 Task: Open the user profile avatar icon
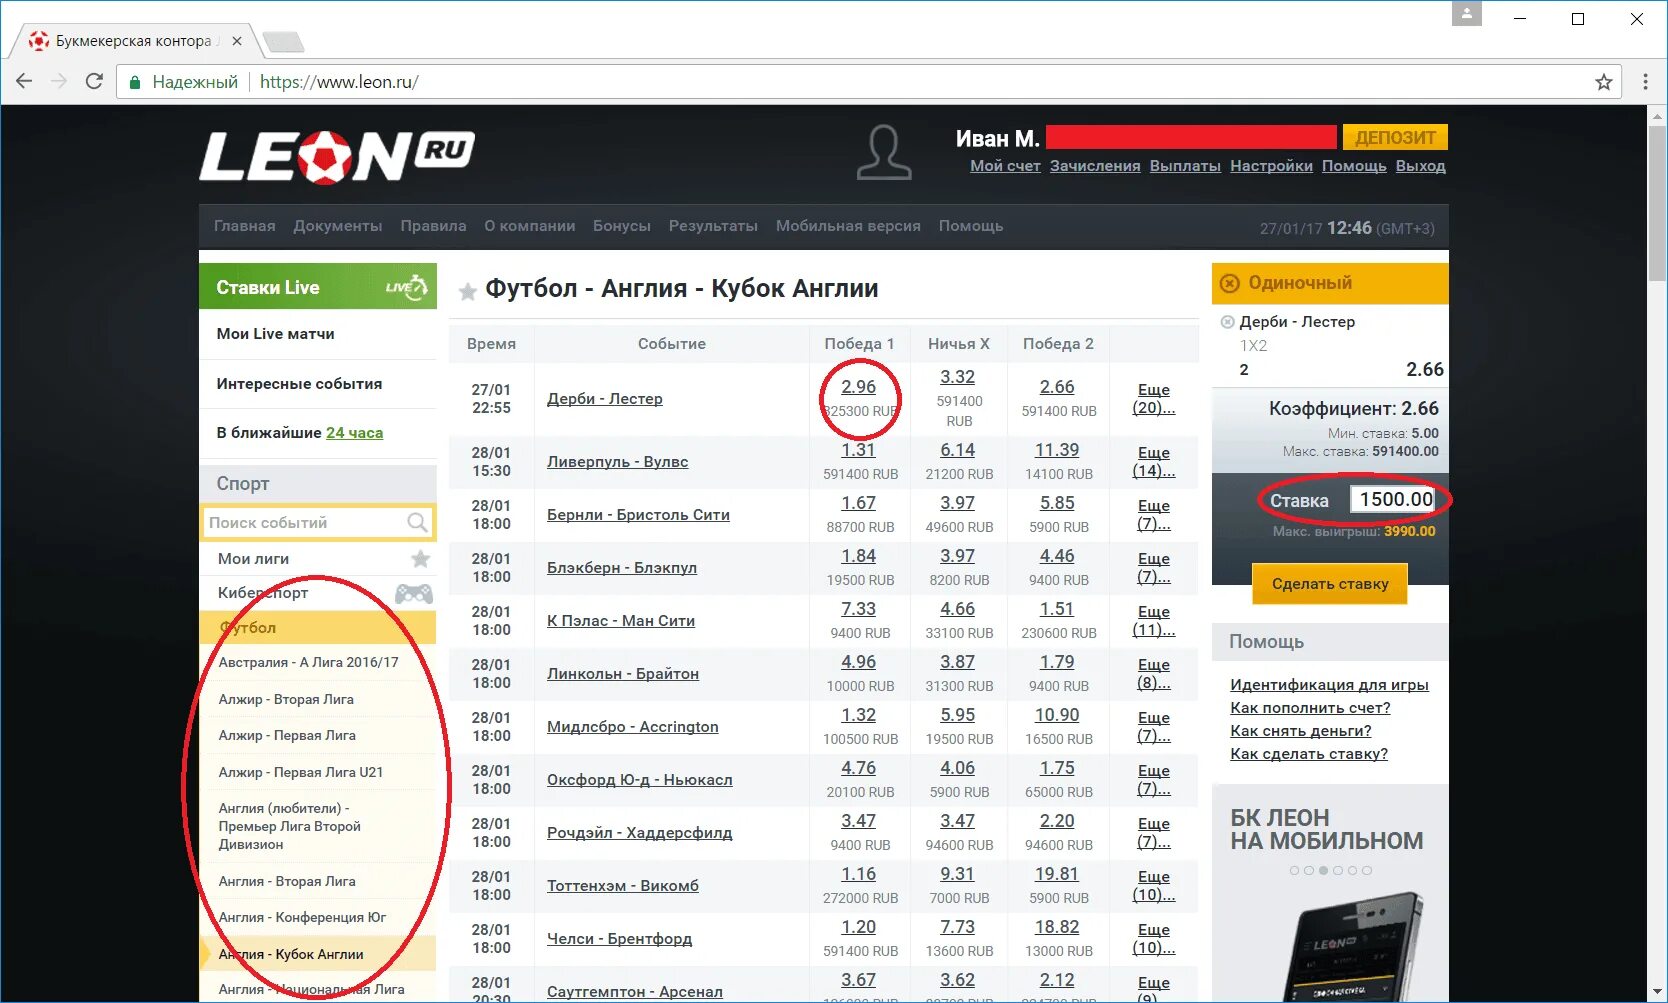tap(884, 153)
